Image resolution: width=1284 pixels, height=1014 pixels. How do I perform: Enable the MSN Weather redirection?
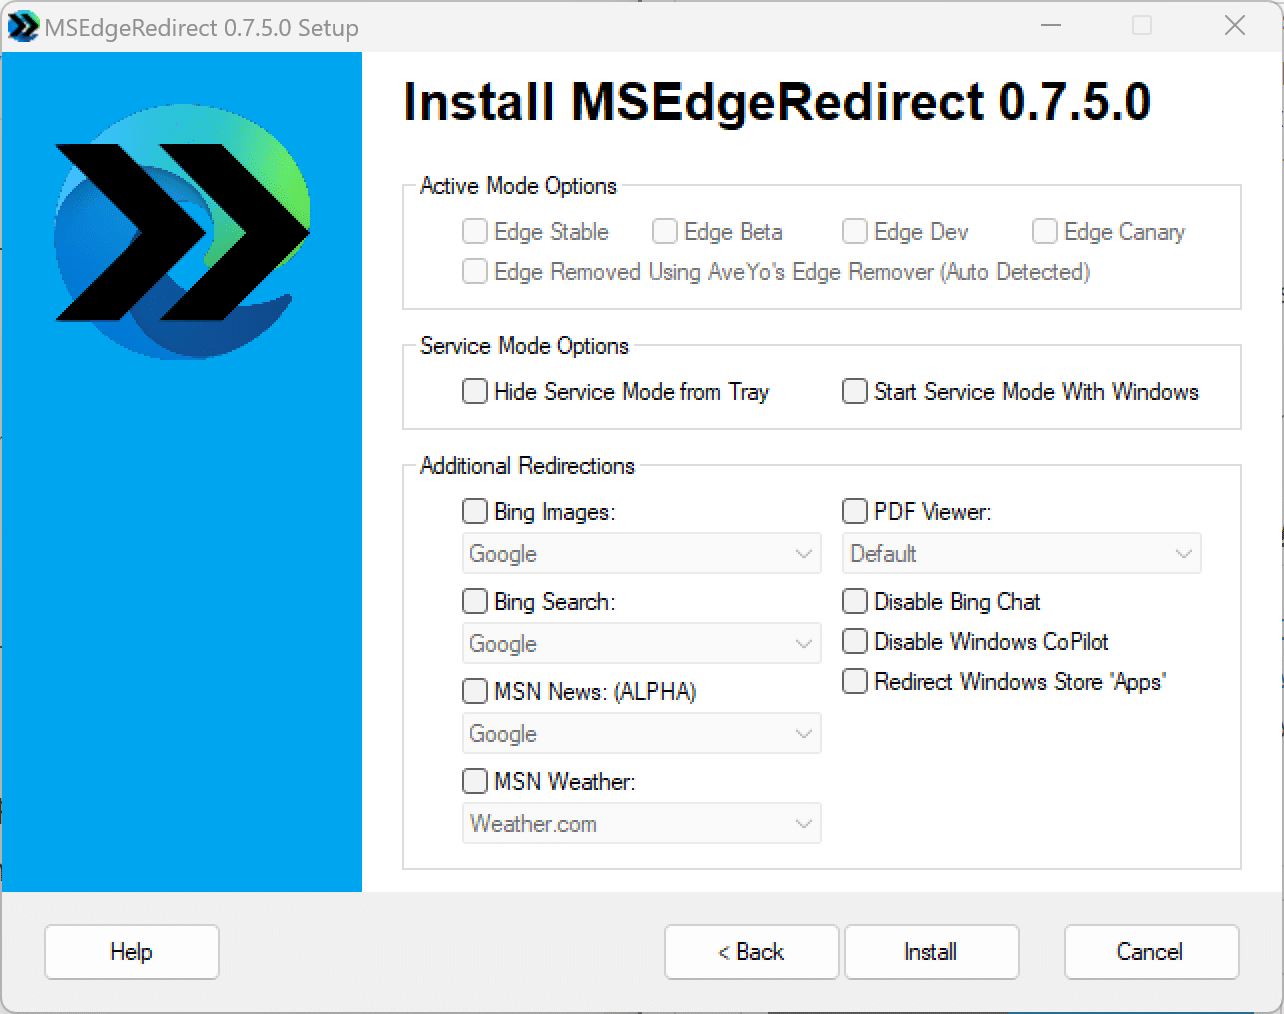click(474, 781)
